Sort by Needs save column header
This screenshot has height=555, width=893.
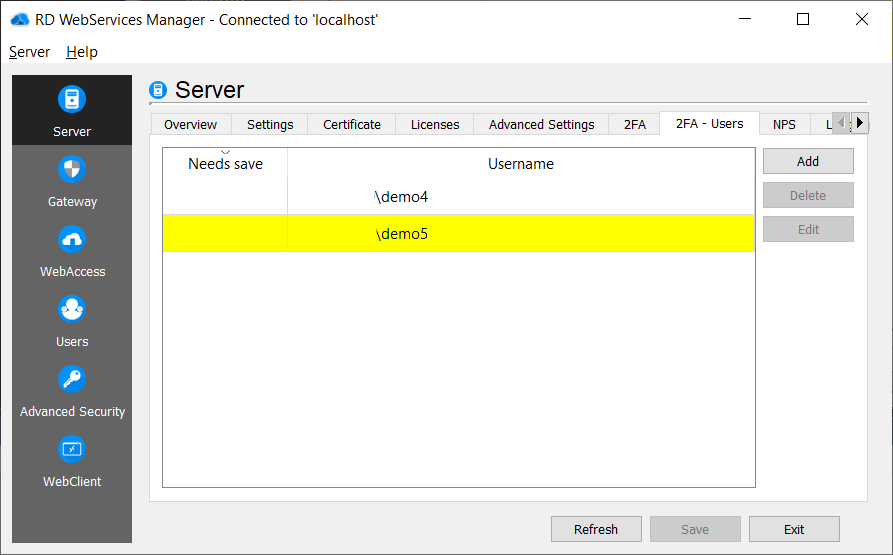(226, 163)
